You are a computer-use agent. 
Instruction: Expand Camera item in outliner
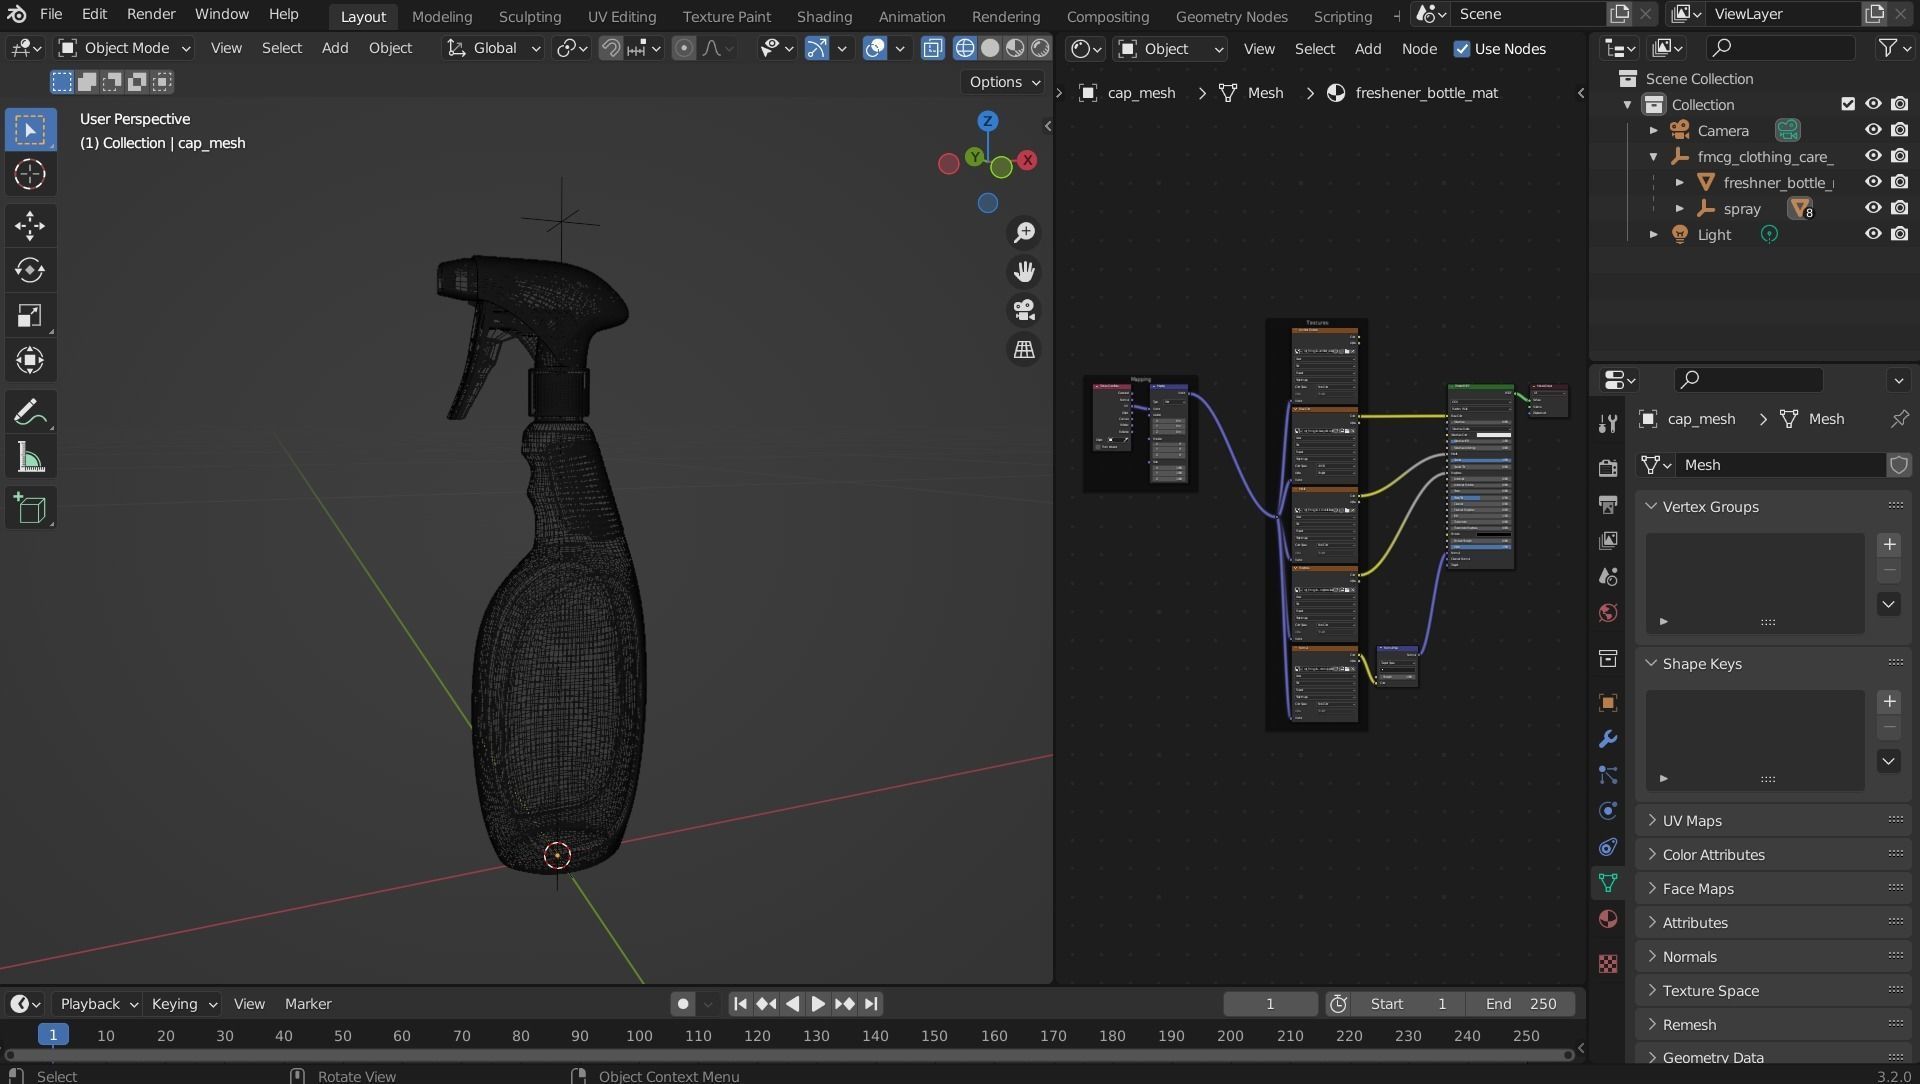1653,130
